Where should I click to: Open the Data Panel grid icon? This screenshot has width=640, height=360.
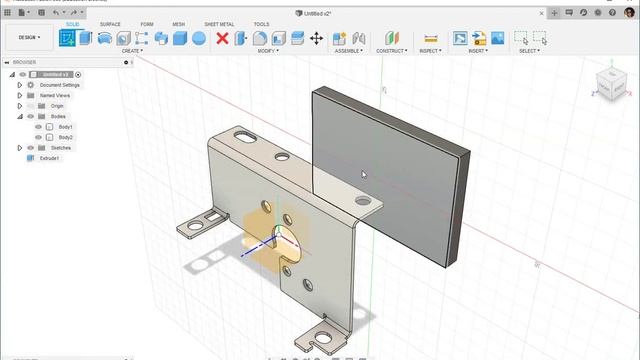(7, 13)
